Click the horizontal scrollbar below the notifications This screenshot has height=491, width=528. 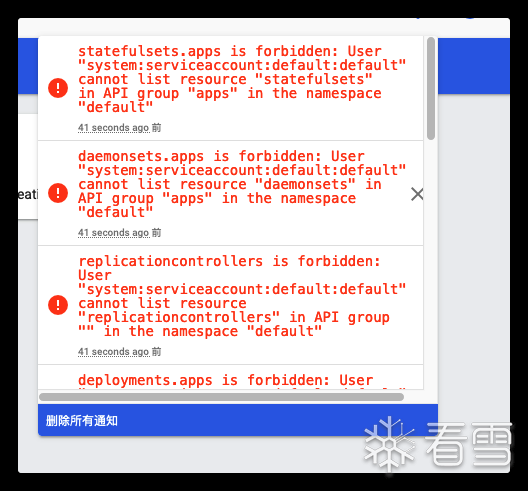221,397
